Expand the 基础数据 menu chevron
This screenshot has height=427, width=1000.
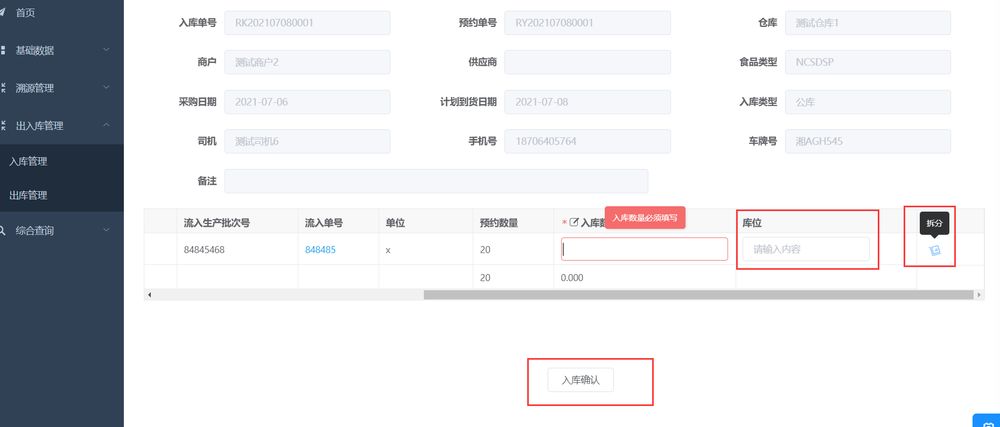(x=106, y=49)
